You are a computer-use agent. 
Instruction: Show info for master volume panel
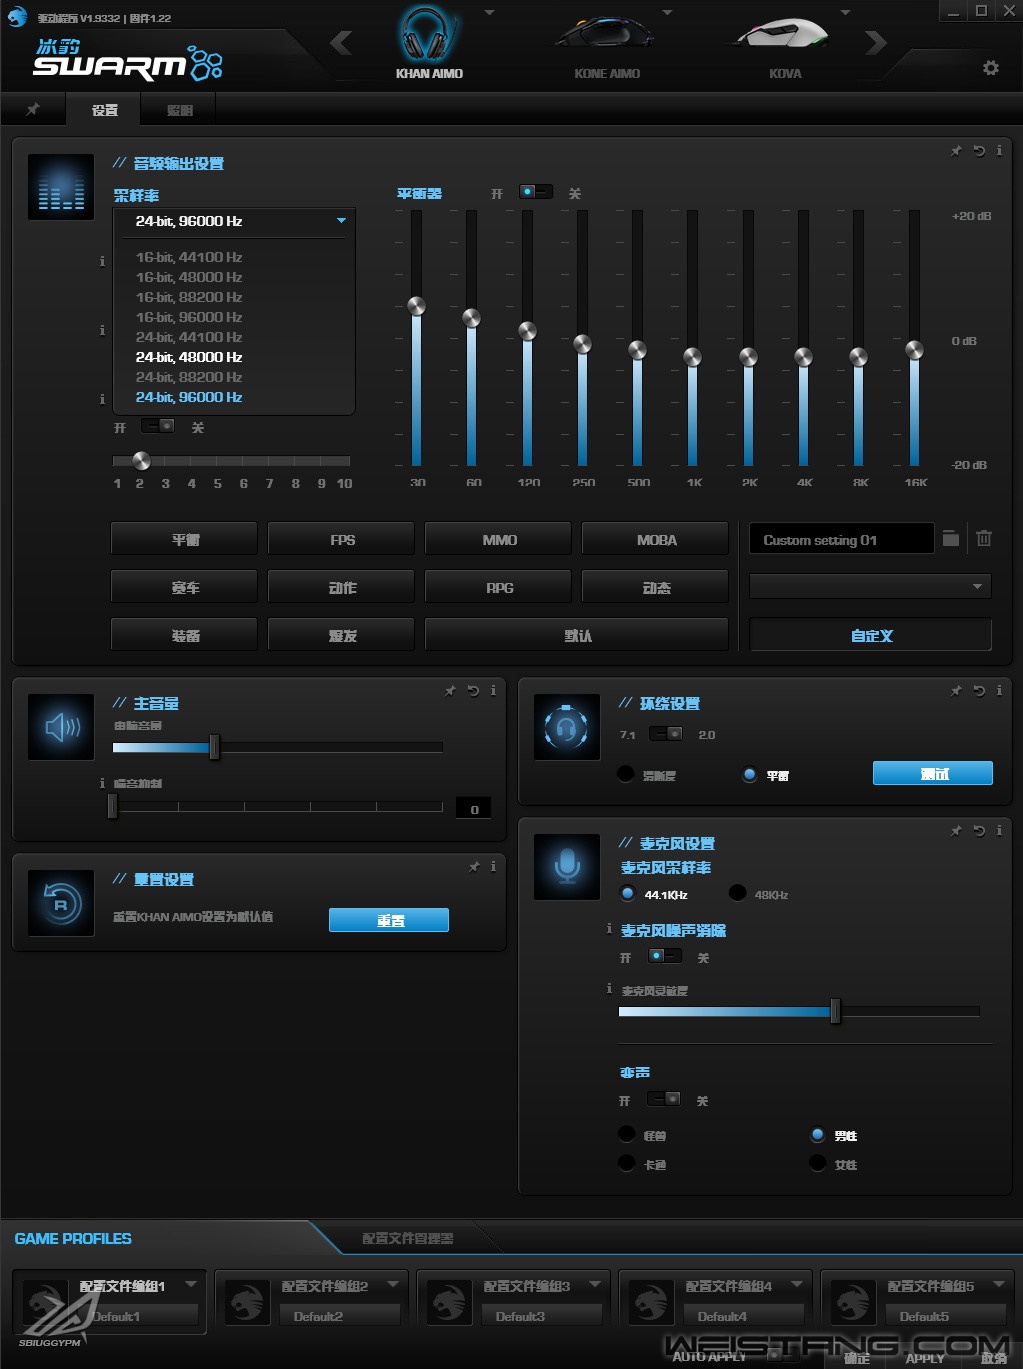(493, 691)
